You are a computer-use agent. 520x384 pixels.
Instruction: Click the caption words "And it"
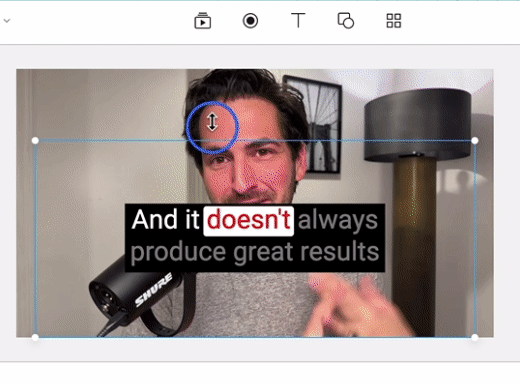[x=165, y=220]
